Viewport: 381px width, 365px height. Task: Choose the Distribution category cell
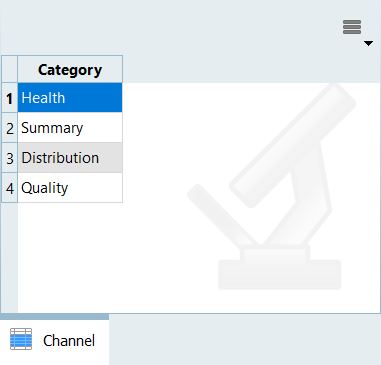point(70,158)
